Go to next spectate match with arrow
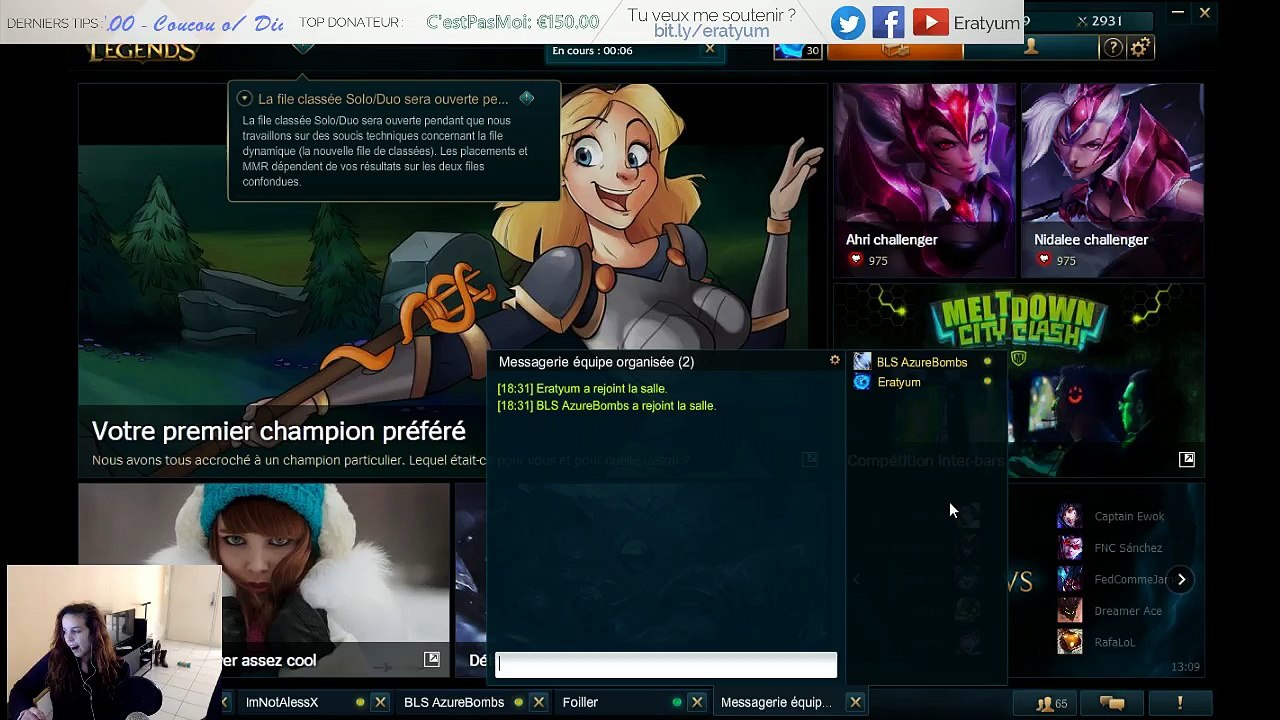 click(x=1181, y=579)
